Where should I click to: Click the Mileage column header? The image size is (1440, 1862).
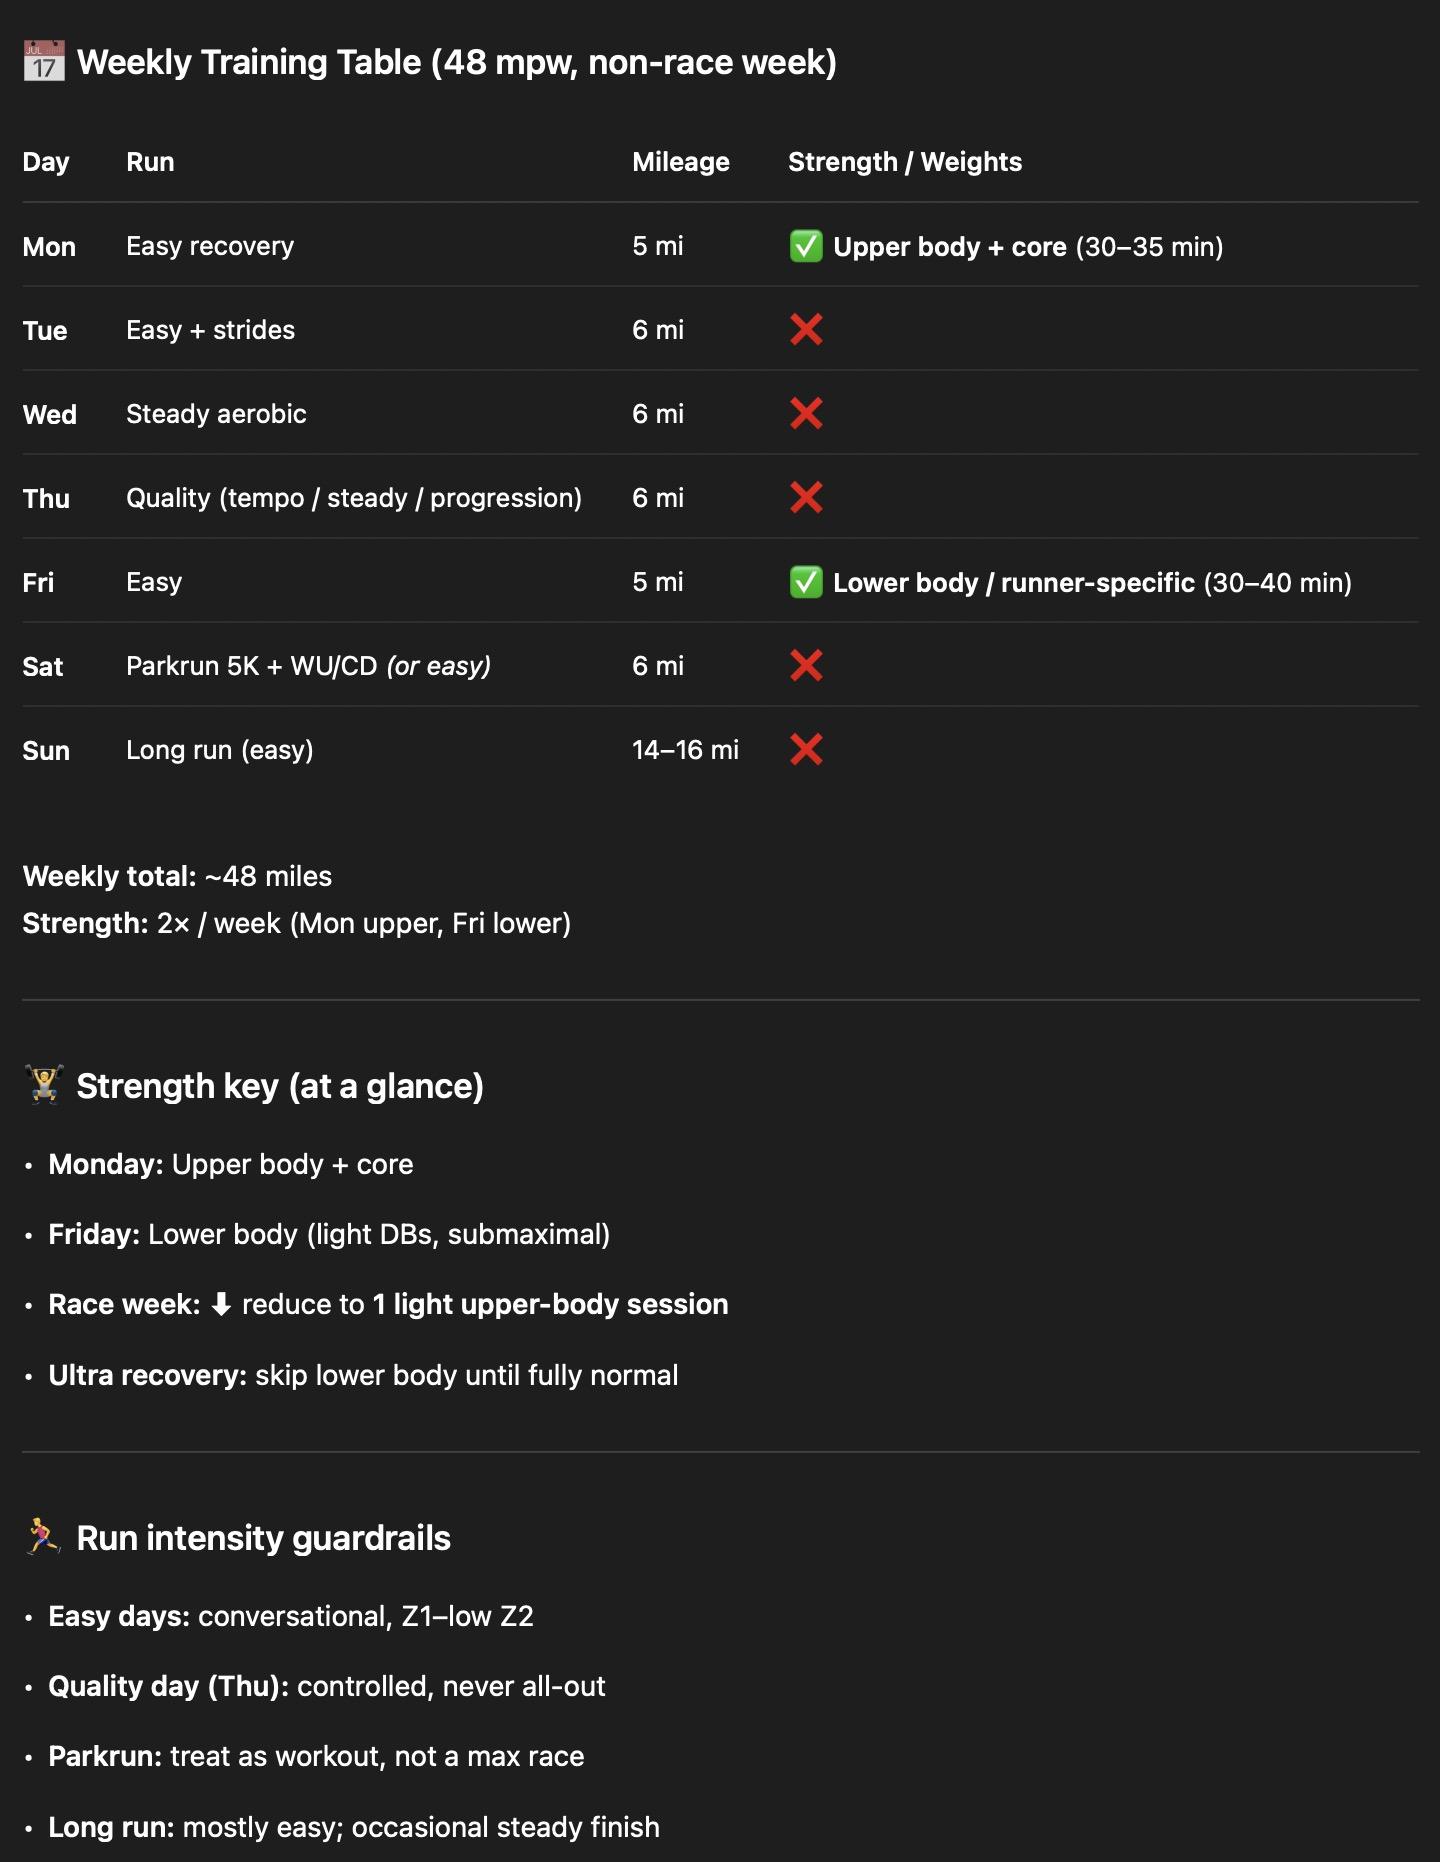coord(680,162)
